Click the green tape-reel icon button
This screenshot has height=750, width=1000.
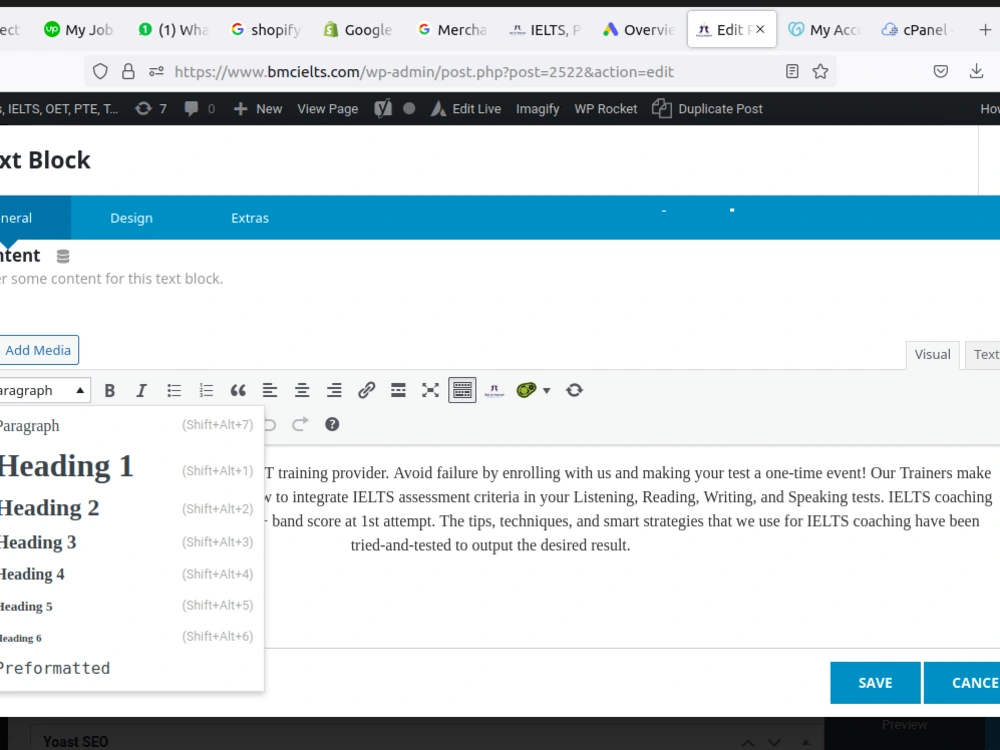click(x=526, y=390)
